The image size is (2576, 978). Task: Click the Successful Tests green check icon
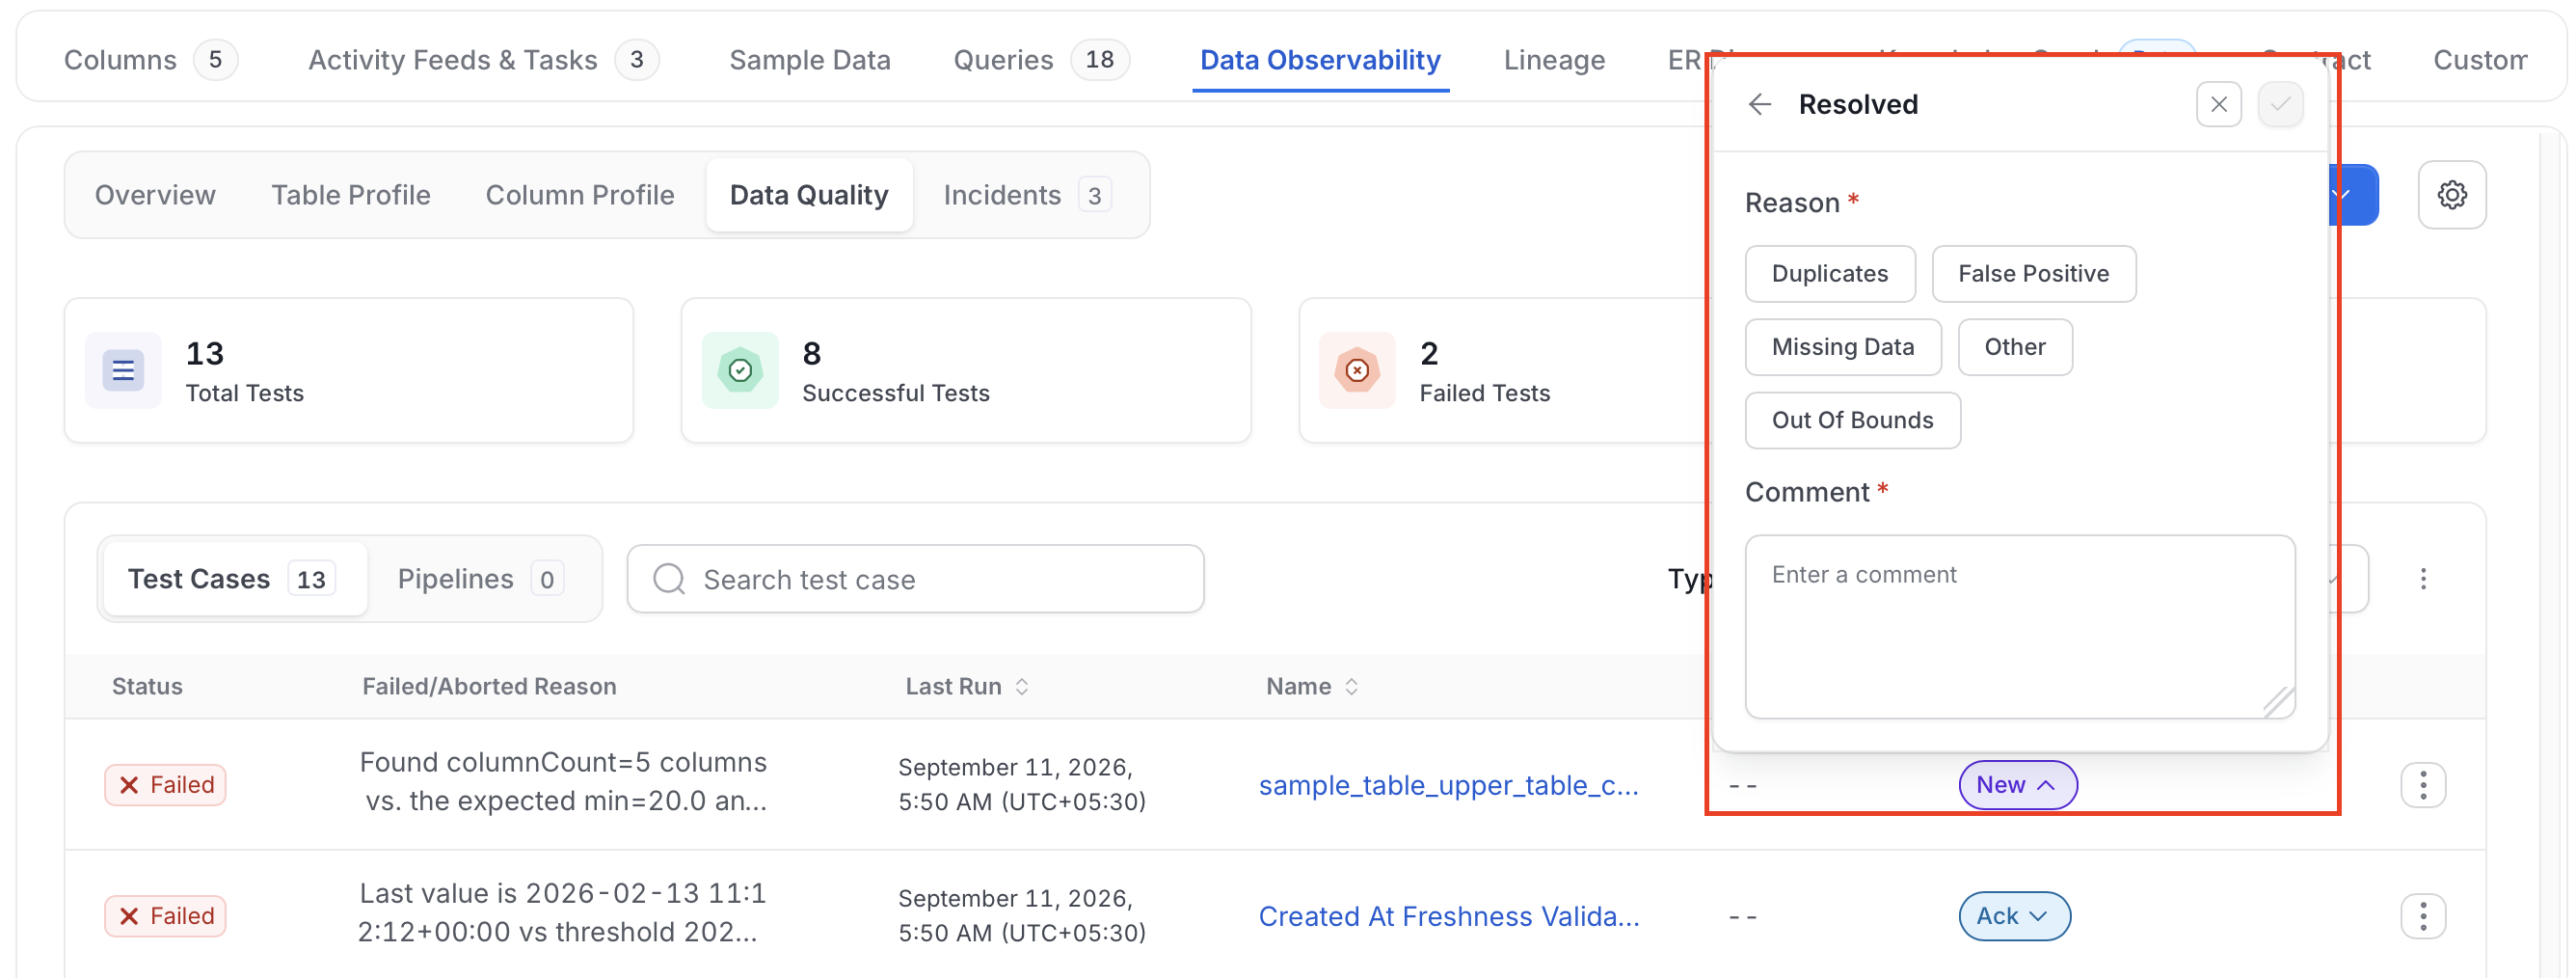740,370
